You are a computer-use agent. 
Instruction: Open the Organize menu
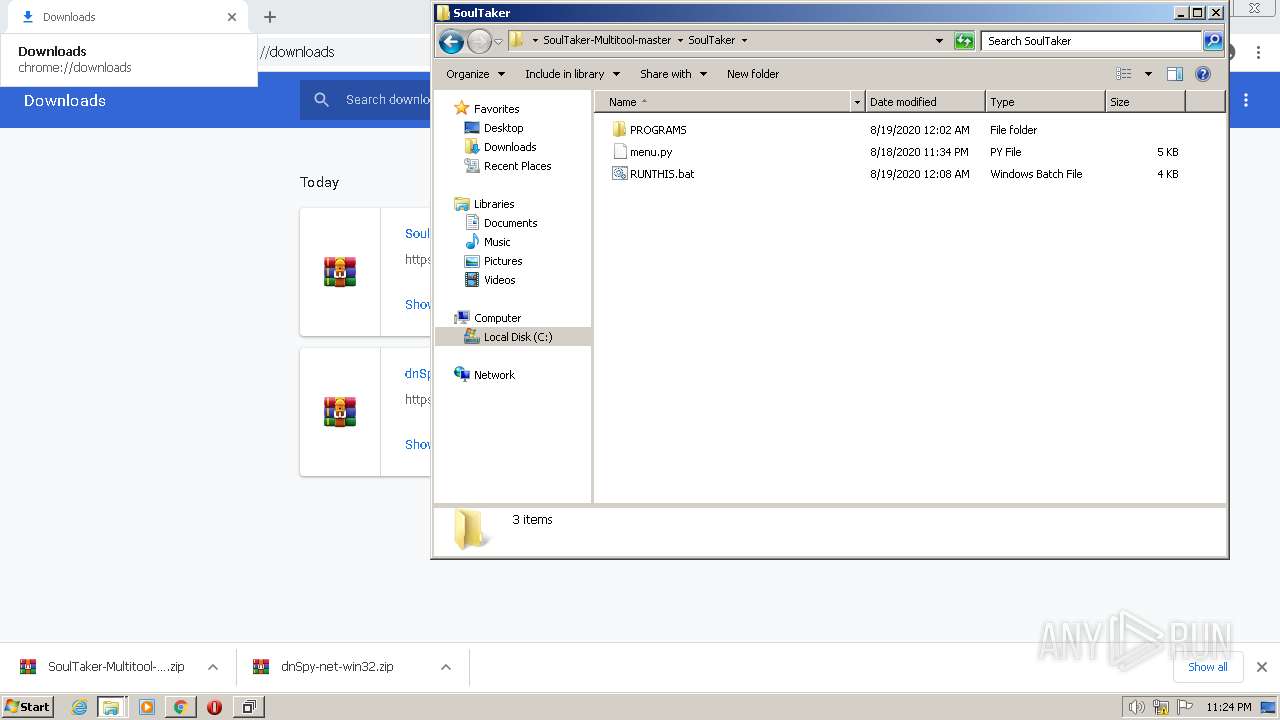[x=475, y=74]
